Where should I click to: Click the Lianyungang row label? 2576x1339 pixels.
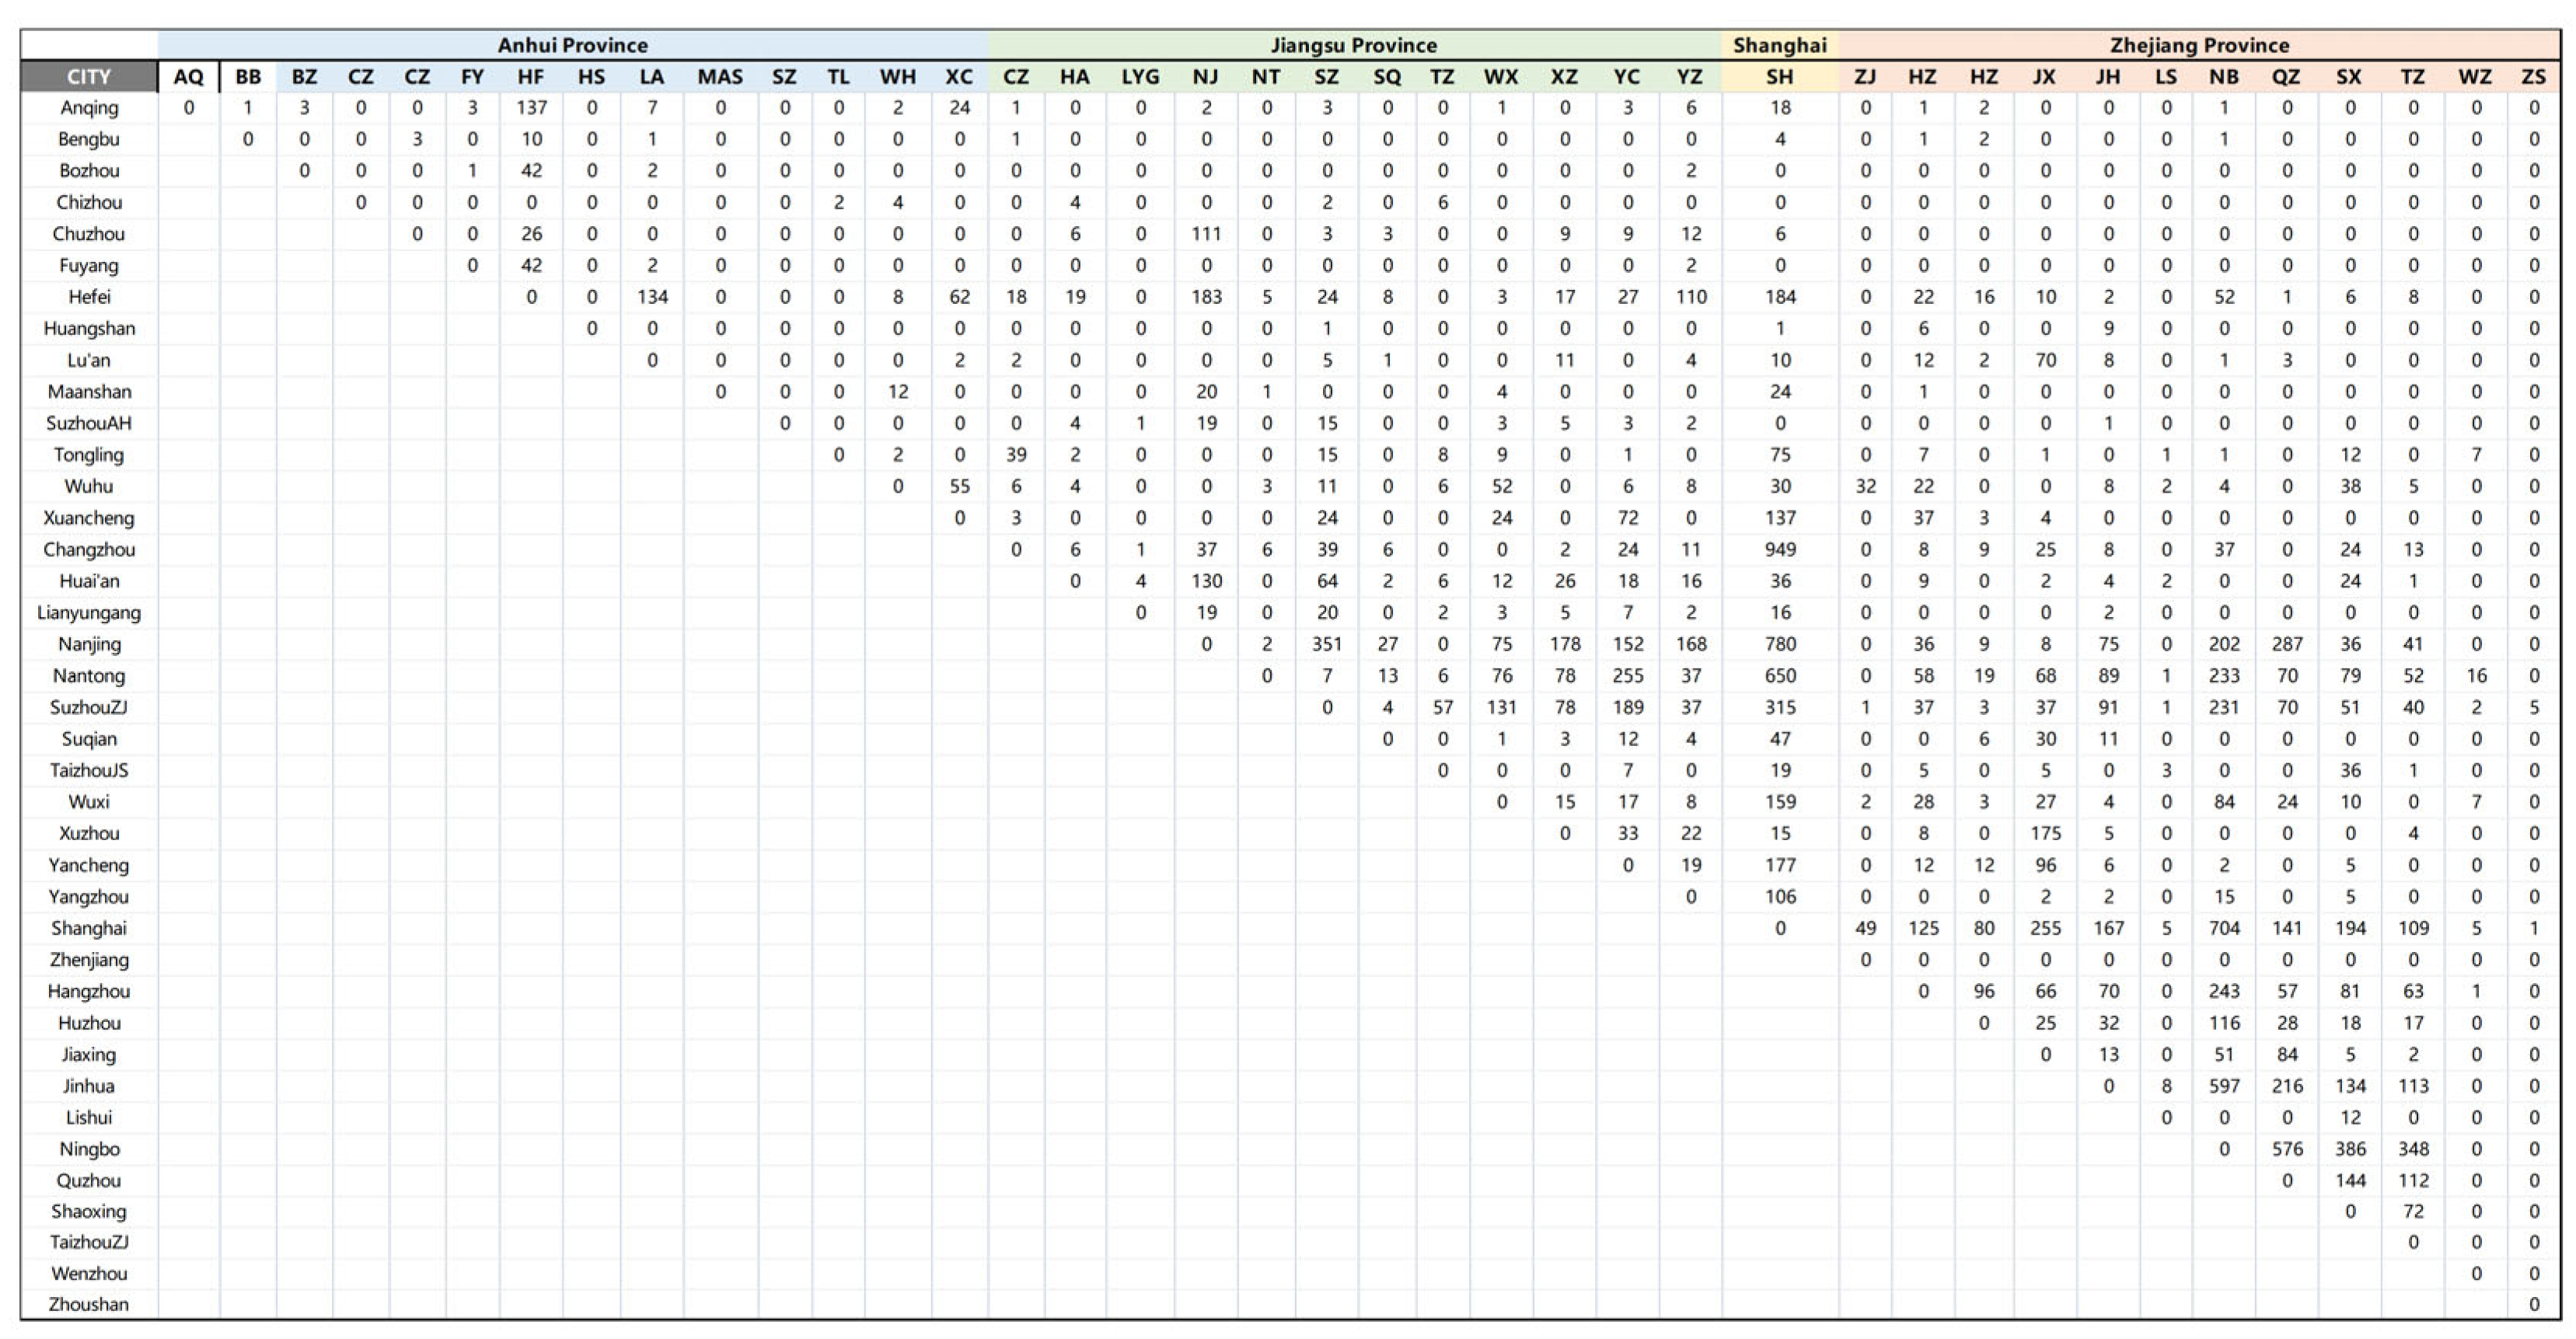pos(88,613)
